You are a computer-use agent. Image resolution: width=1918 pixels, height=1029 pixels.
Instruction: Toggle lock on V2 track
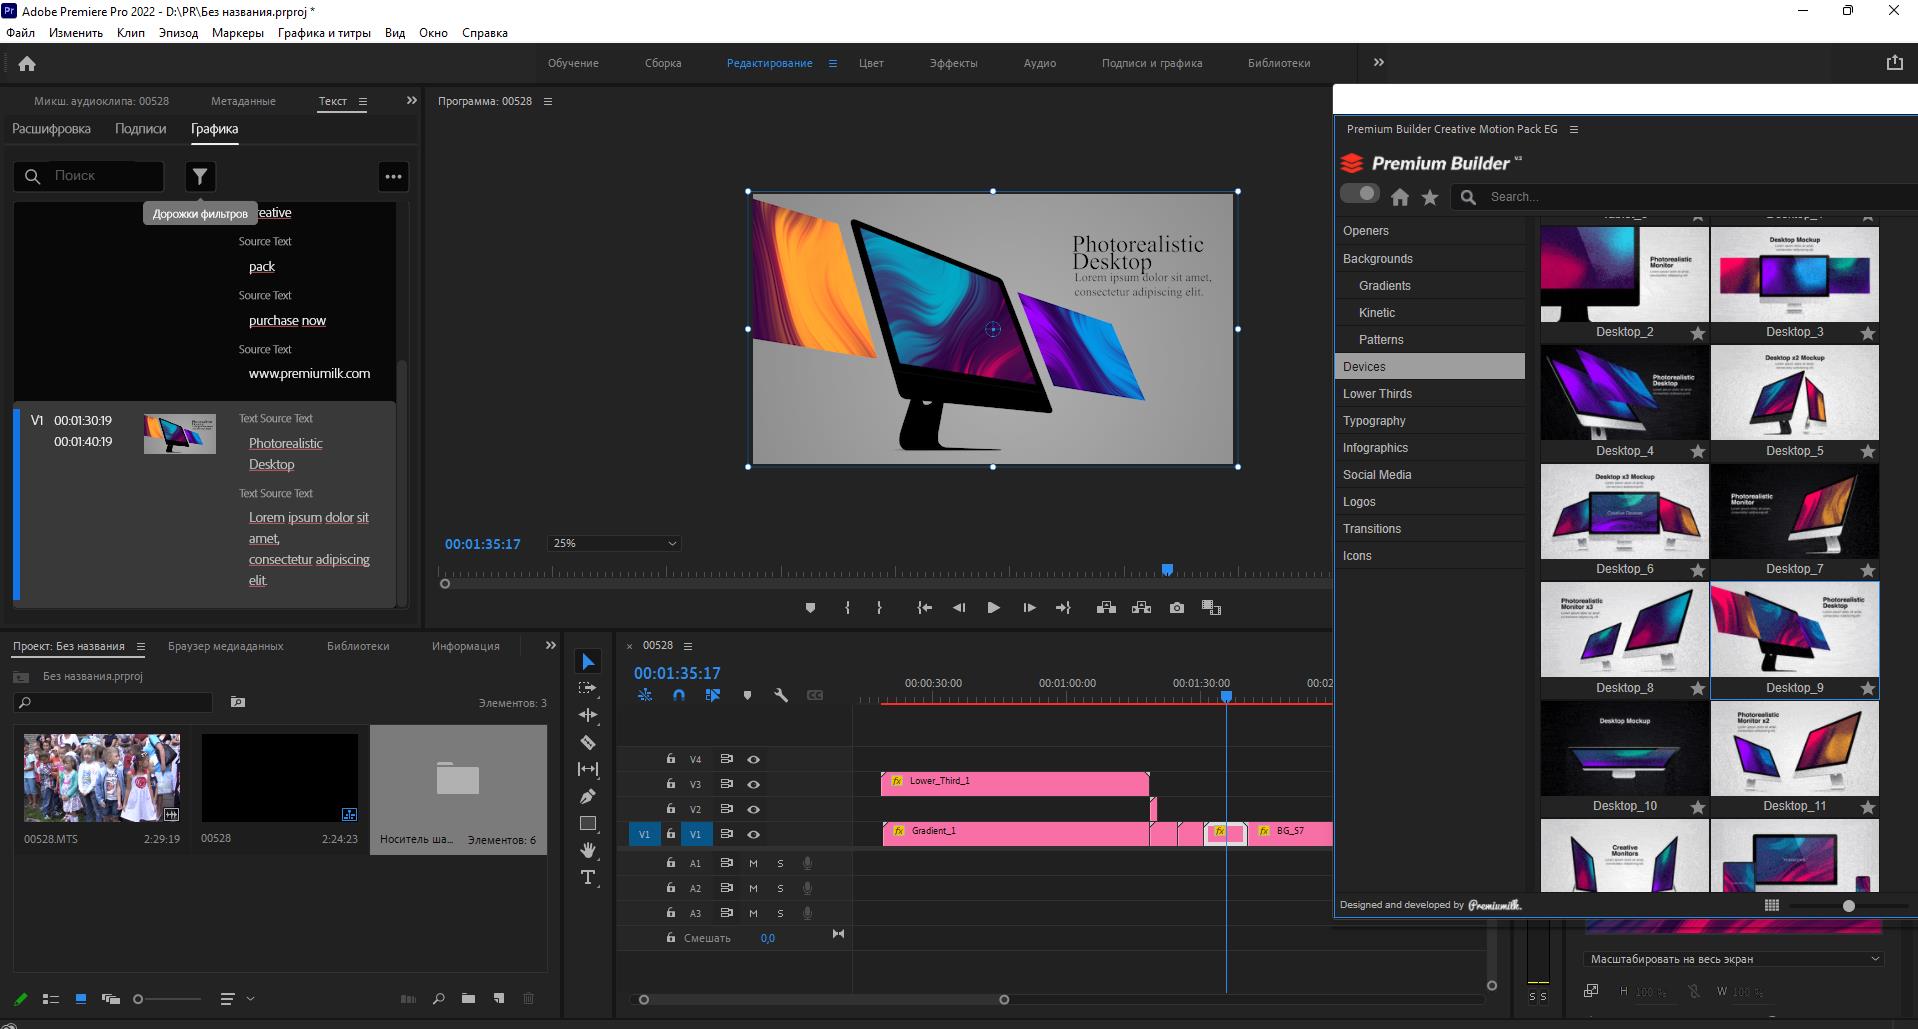670,809
